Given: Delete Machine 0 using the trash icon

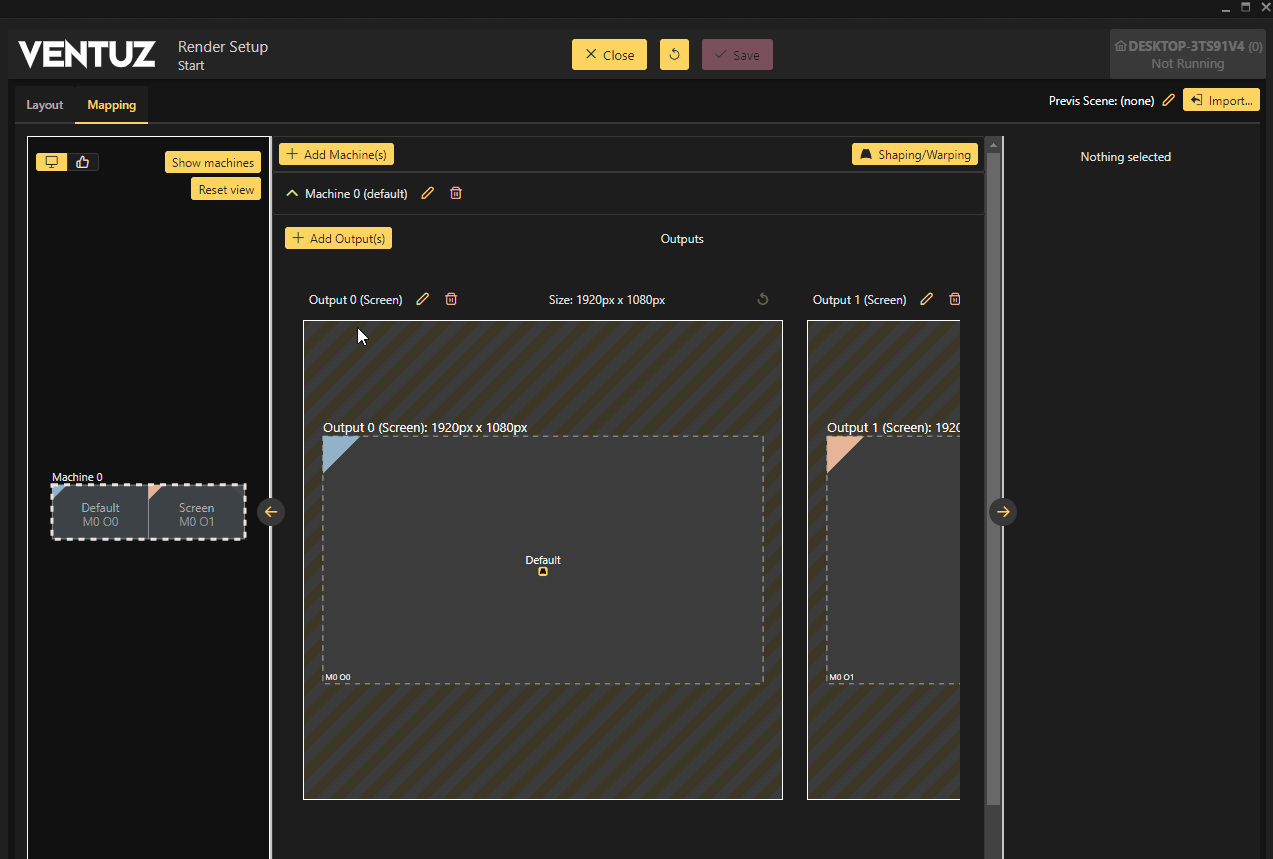Looking at the screenshot, I should click(456, 193).
